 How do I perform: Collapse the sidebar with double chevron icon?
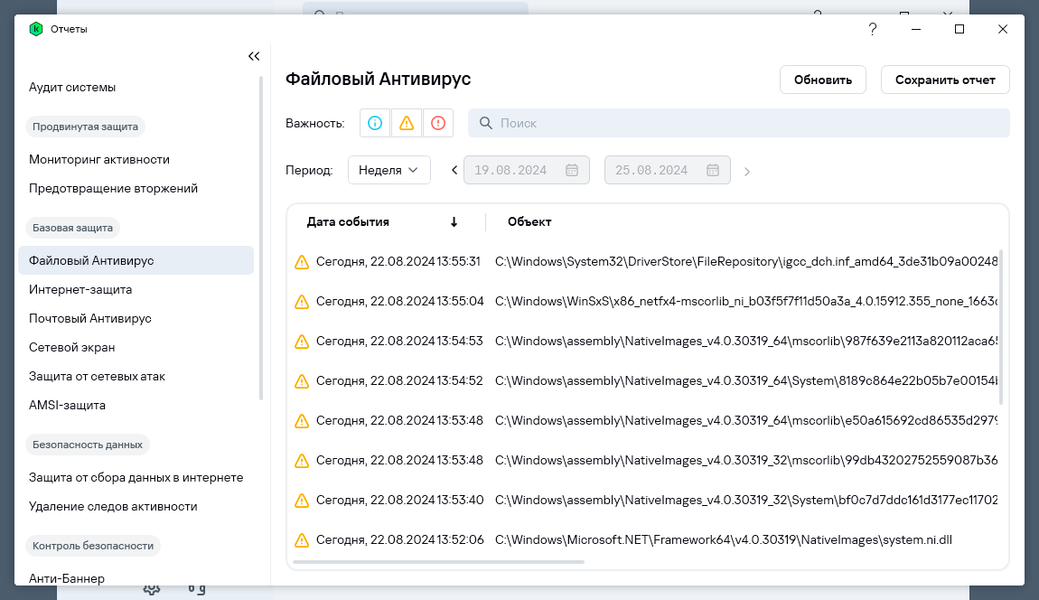click(x=254, y=56)
